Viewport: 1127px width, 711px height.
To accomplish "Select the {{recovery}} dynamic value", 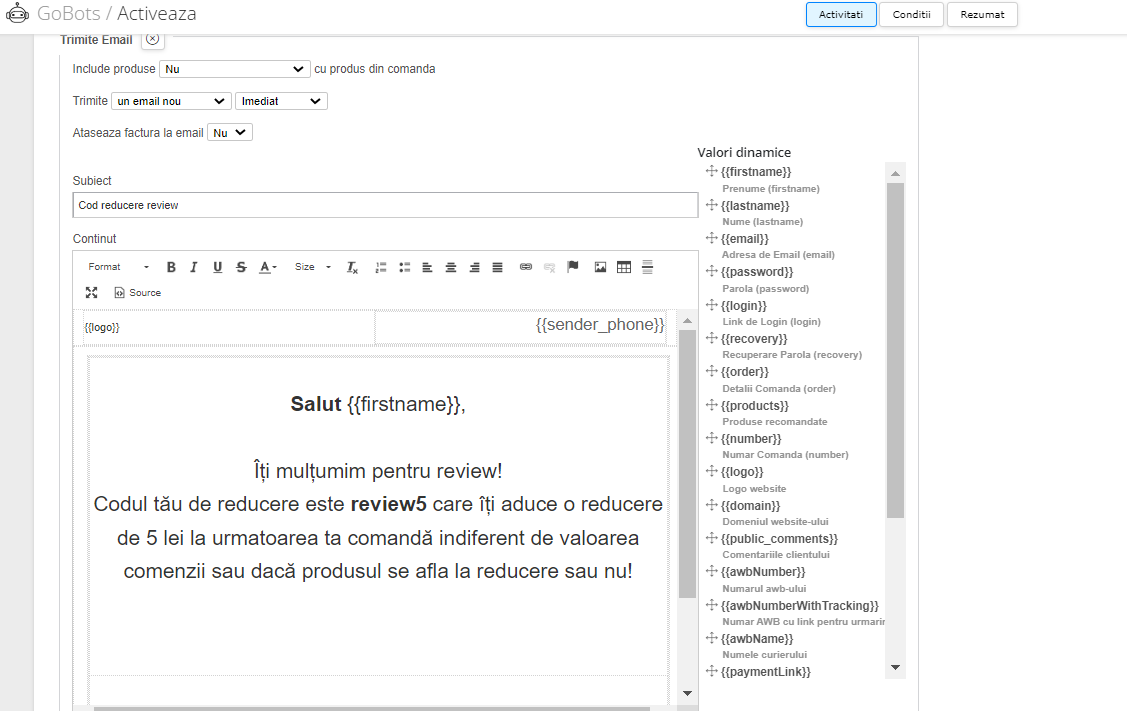I will [754, 339].
